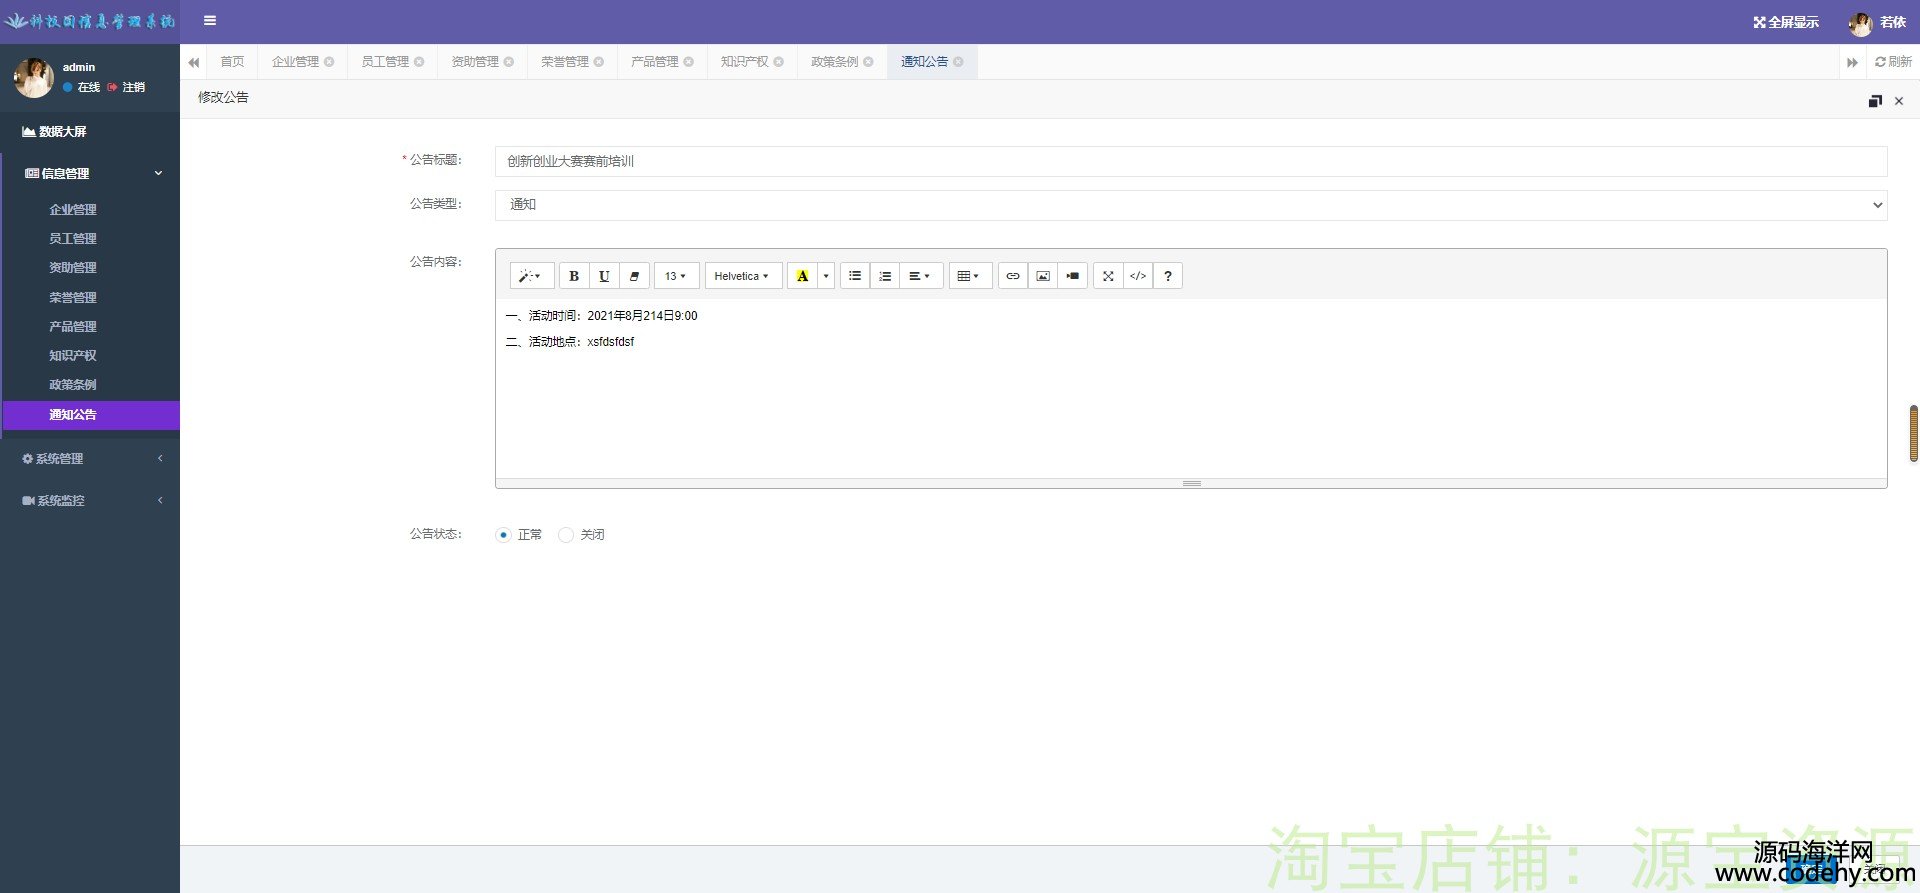Image resolution: width=1920 pixels, height=893 pixels.
Task: Open the paragraph alignment dropdown
Action: tap(921, 276)
